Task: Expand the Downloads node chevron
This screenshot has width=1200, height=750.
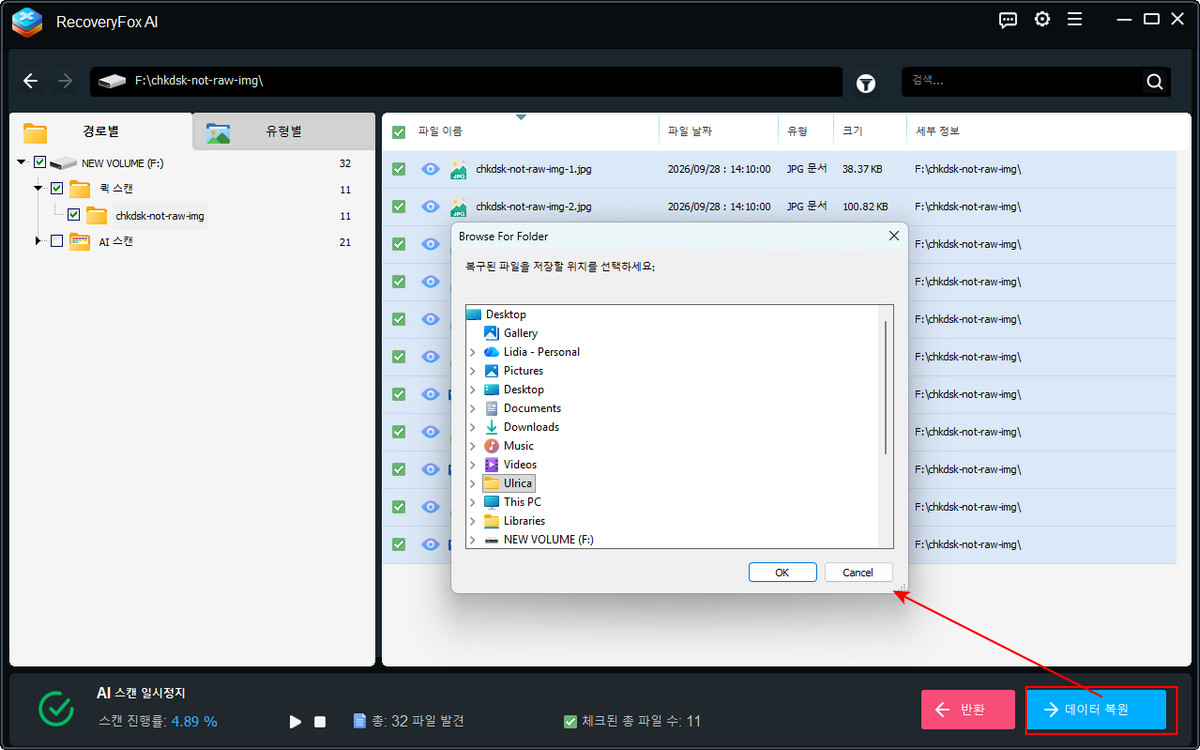Action: point(472,427)
